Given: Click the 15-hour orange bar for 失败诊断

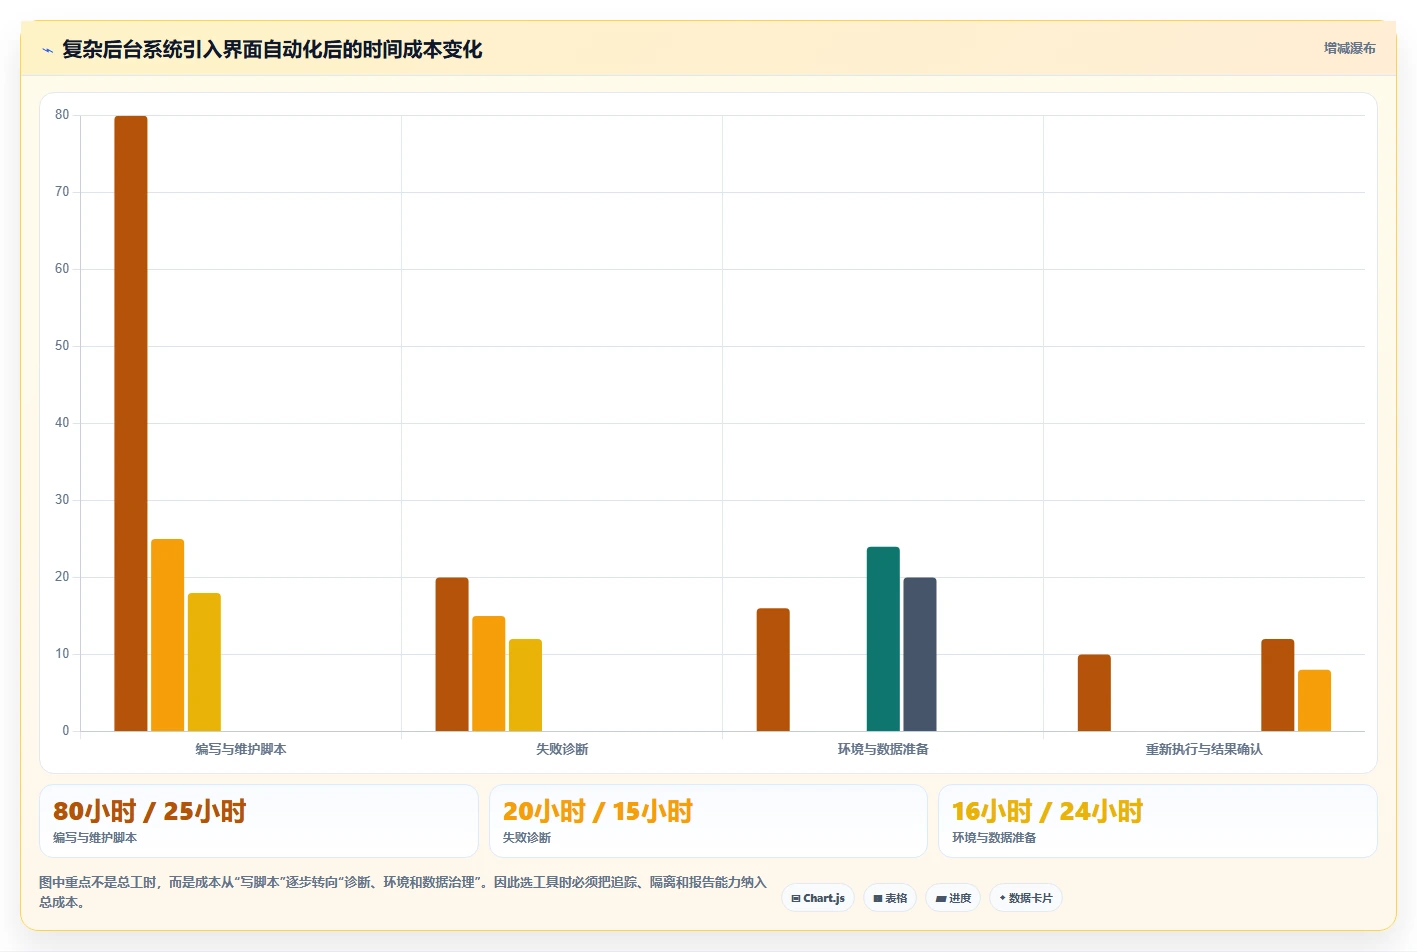Looking at the screenshot, I should pyautogui.click(x=489, y=673).
